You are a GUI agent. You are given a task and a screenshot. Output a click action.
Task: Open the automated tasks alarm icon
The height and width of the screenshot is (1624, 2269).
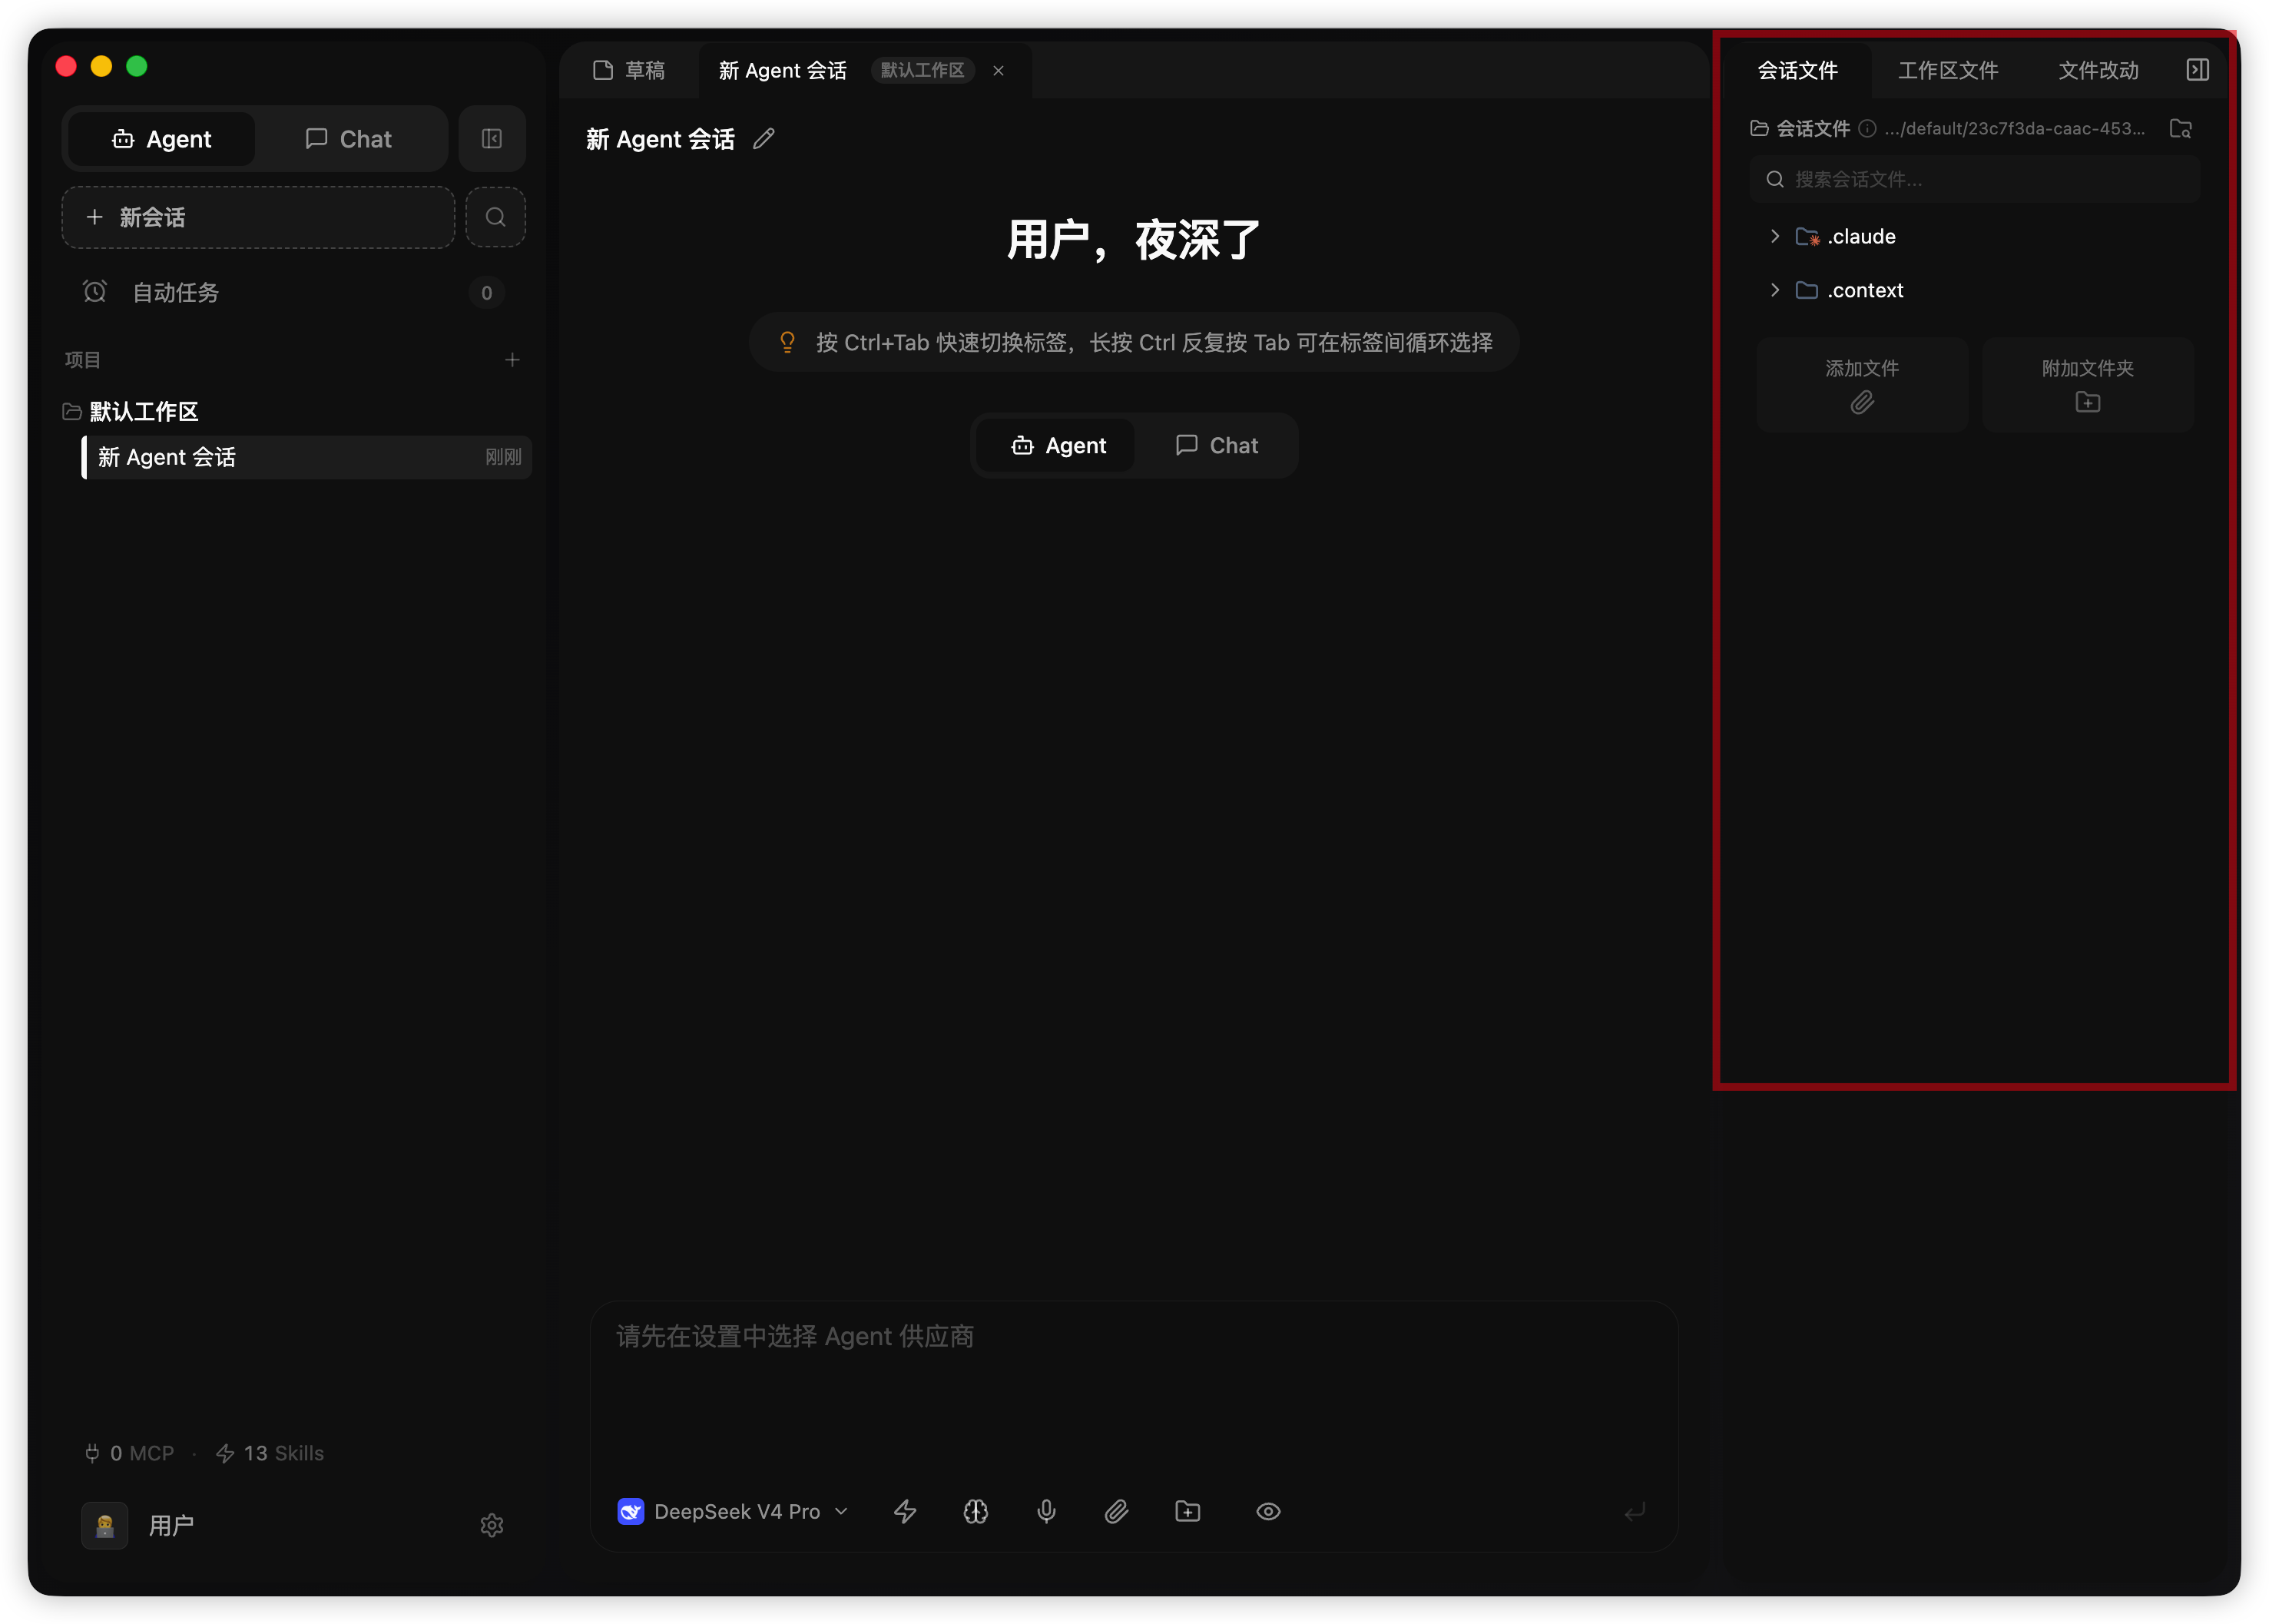pyautogui.click(x=95, y=292)
